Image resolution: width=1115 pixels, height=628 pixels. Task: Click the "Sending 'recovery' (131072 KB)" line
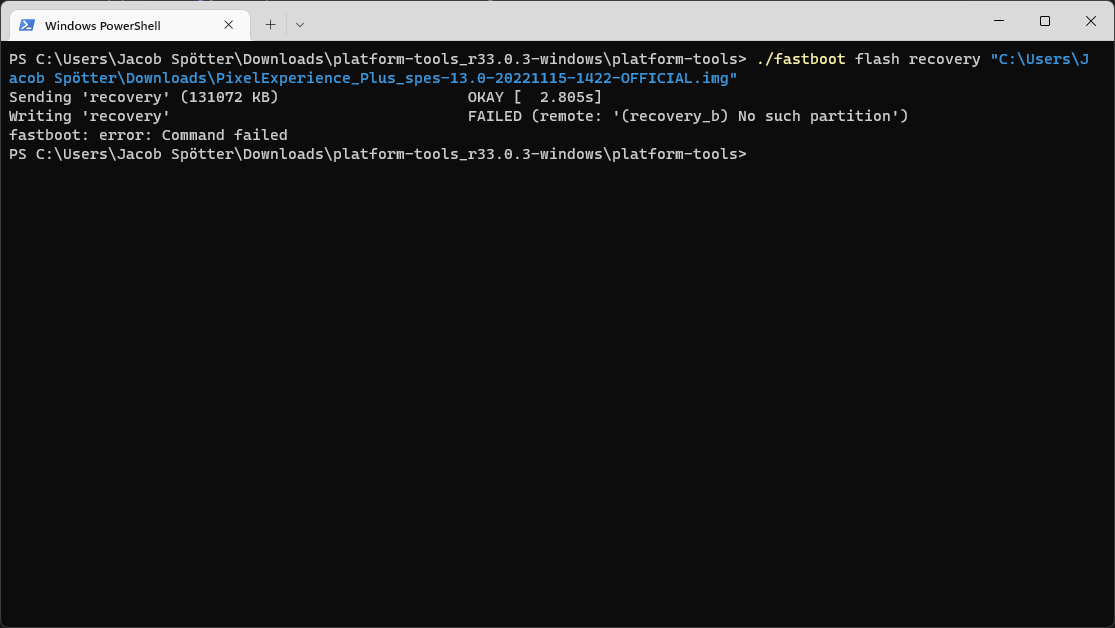pyautogui.click(x=144, y=97)
